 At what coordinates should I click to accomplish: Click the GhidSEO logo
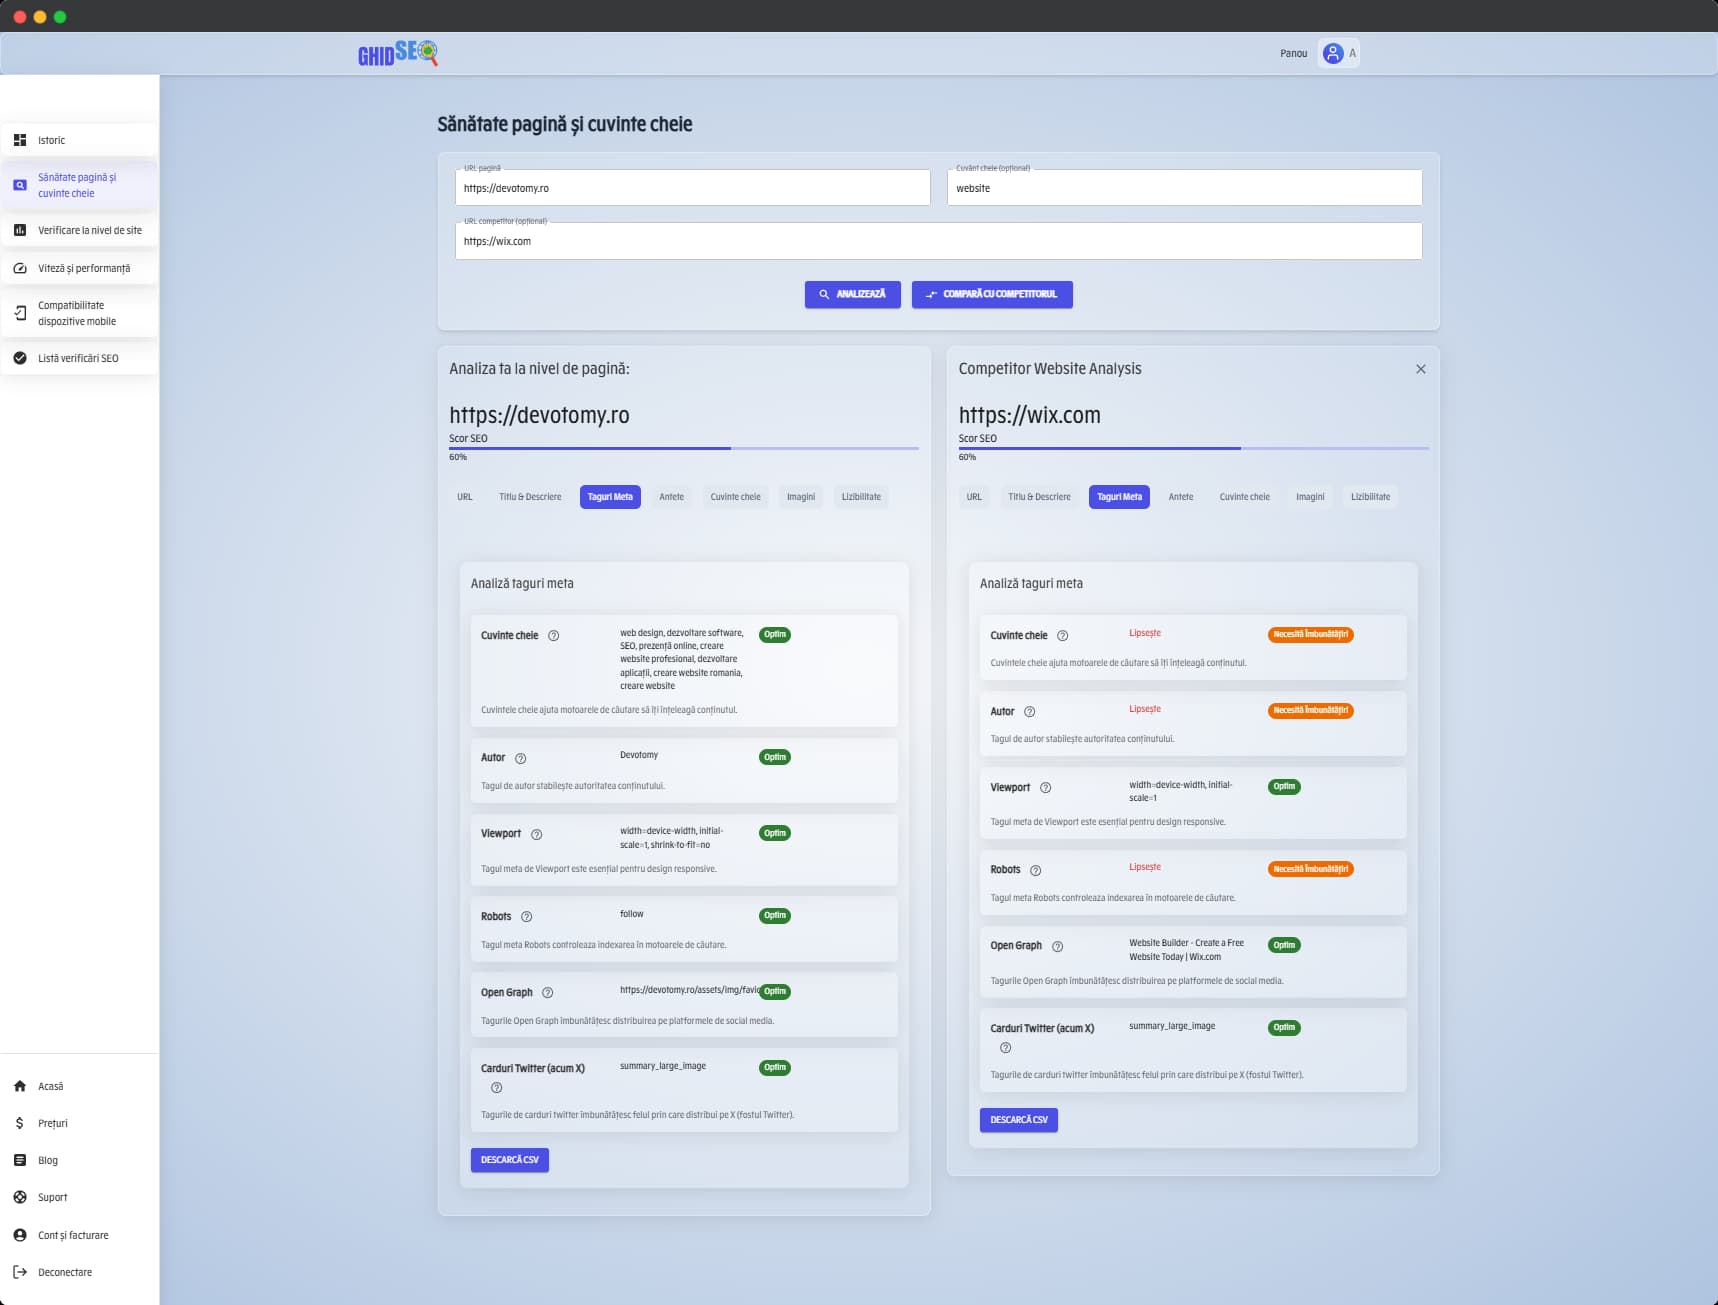click(398, 53)
